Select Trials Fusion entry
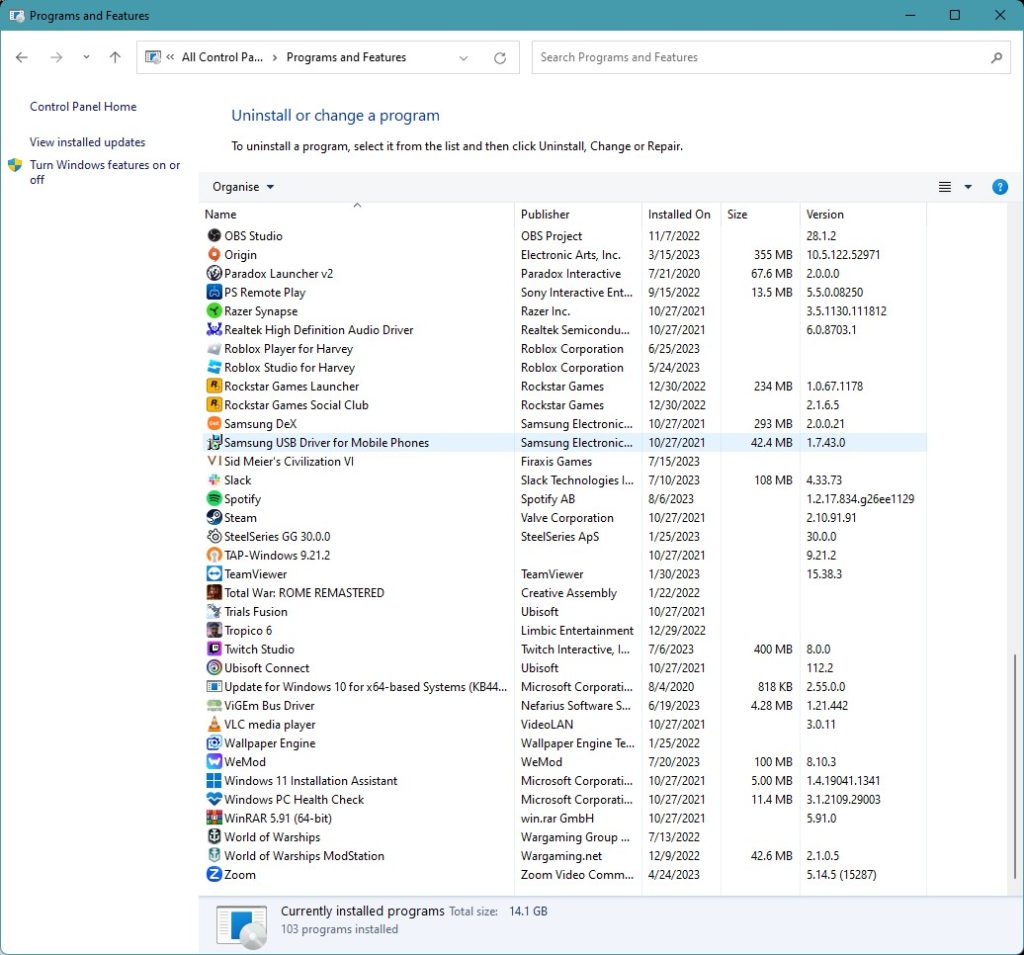This screenshot has width=1024, height=955. tap(564, 611)
